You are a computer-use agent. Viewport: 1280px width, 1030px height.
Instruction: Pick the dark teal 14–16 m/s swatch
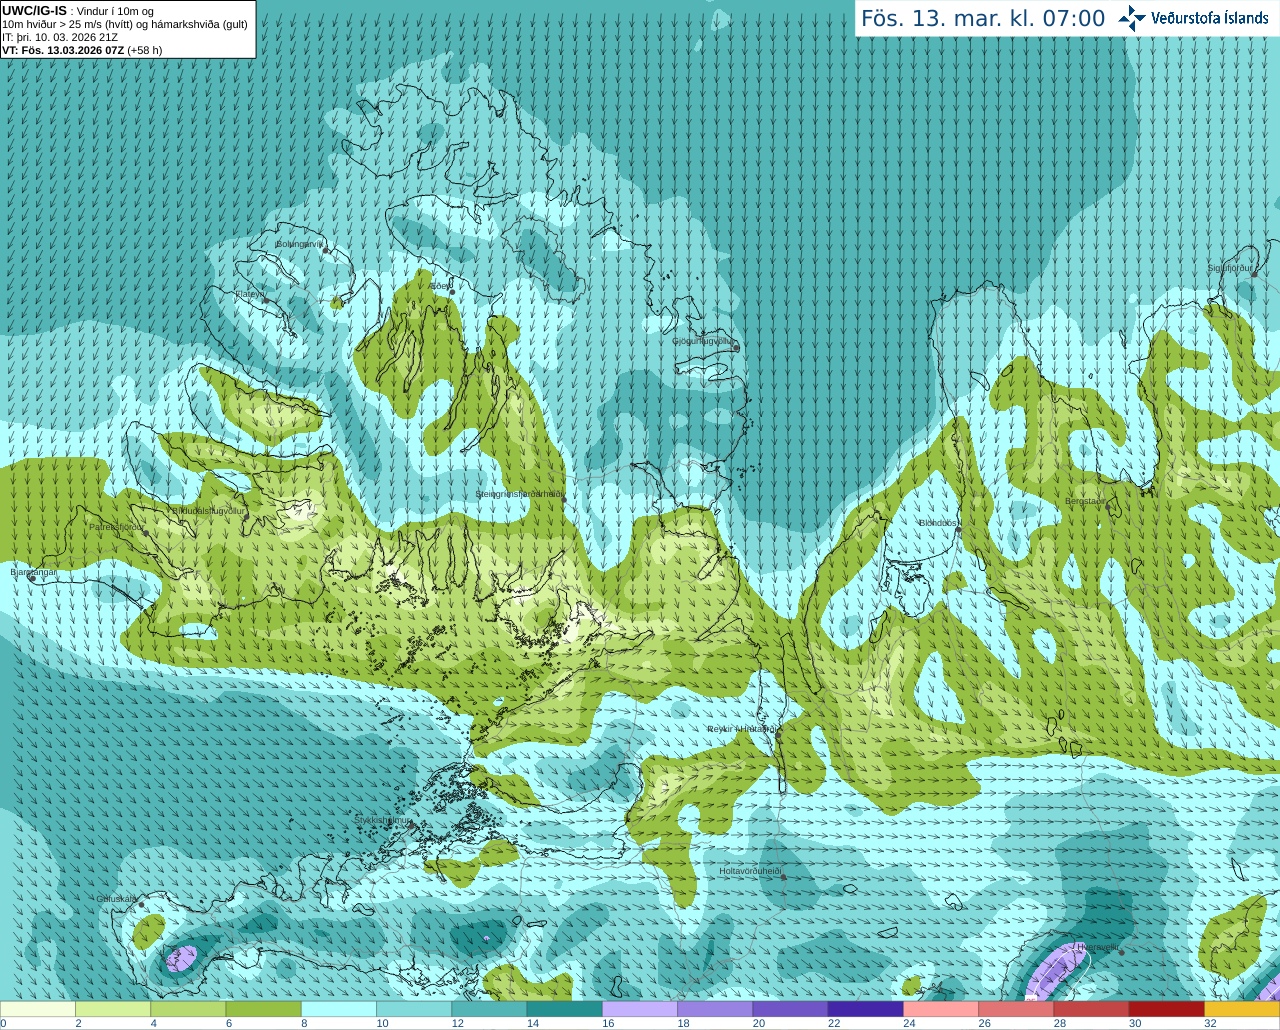(x=564, y=1009)
